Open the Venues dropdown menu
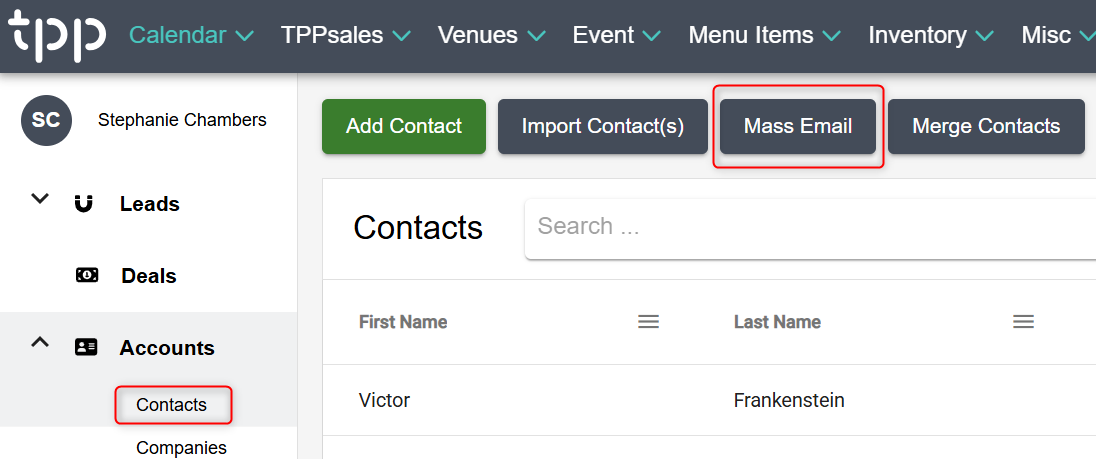This screenshot has height=459, width=1096. pos(491,36)
